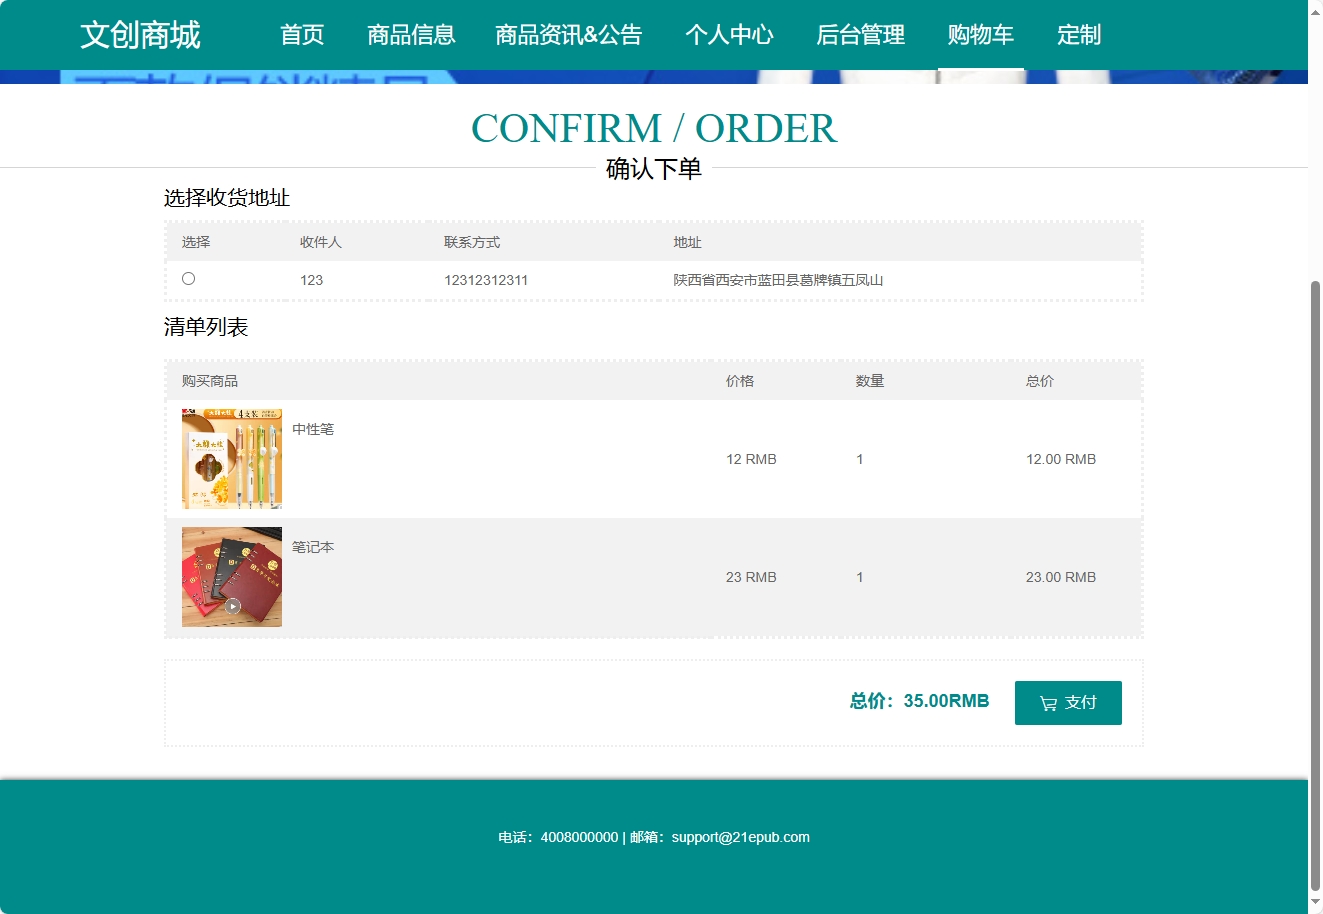This screenshot has height=914, width=1323.
Task: Click the 购买商品 column header
Action: 210,381
